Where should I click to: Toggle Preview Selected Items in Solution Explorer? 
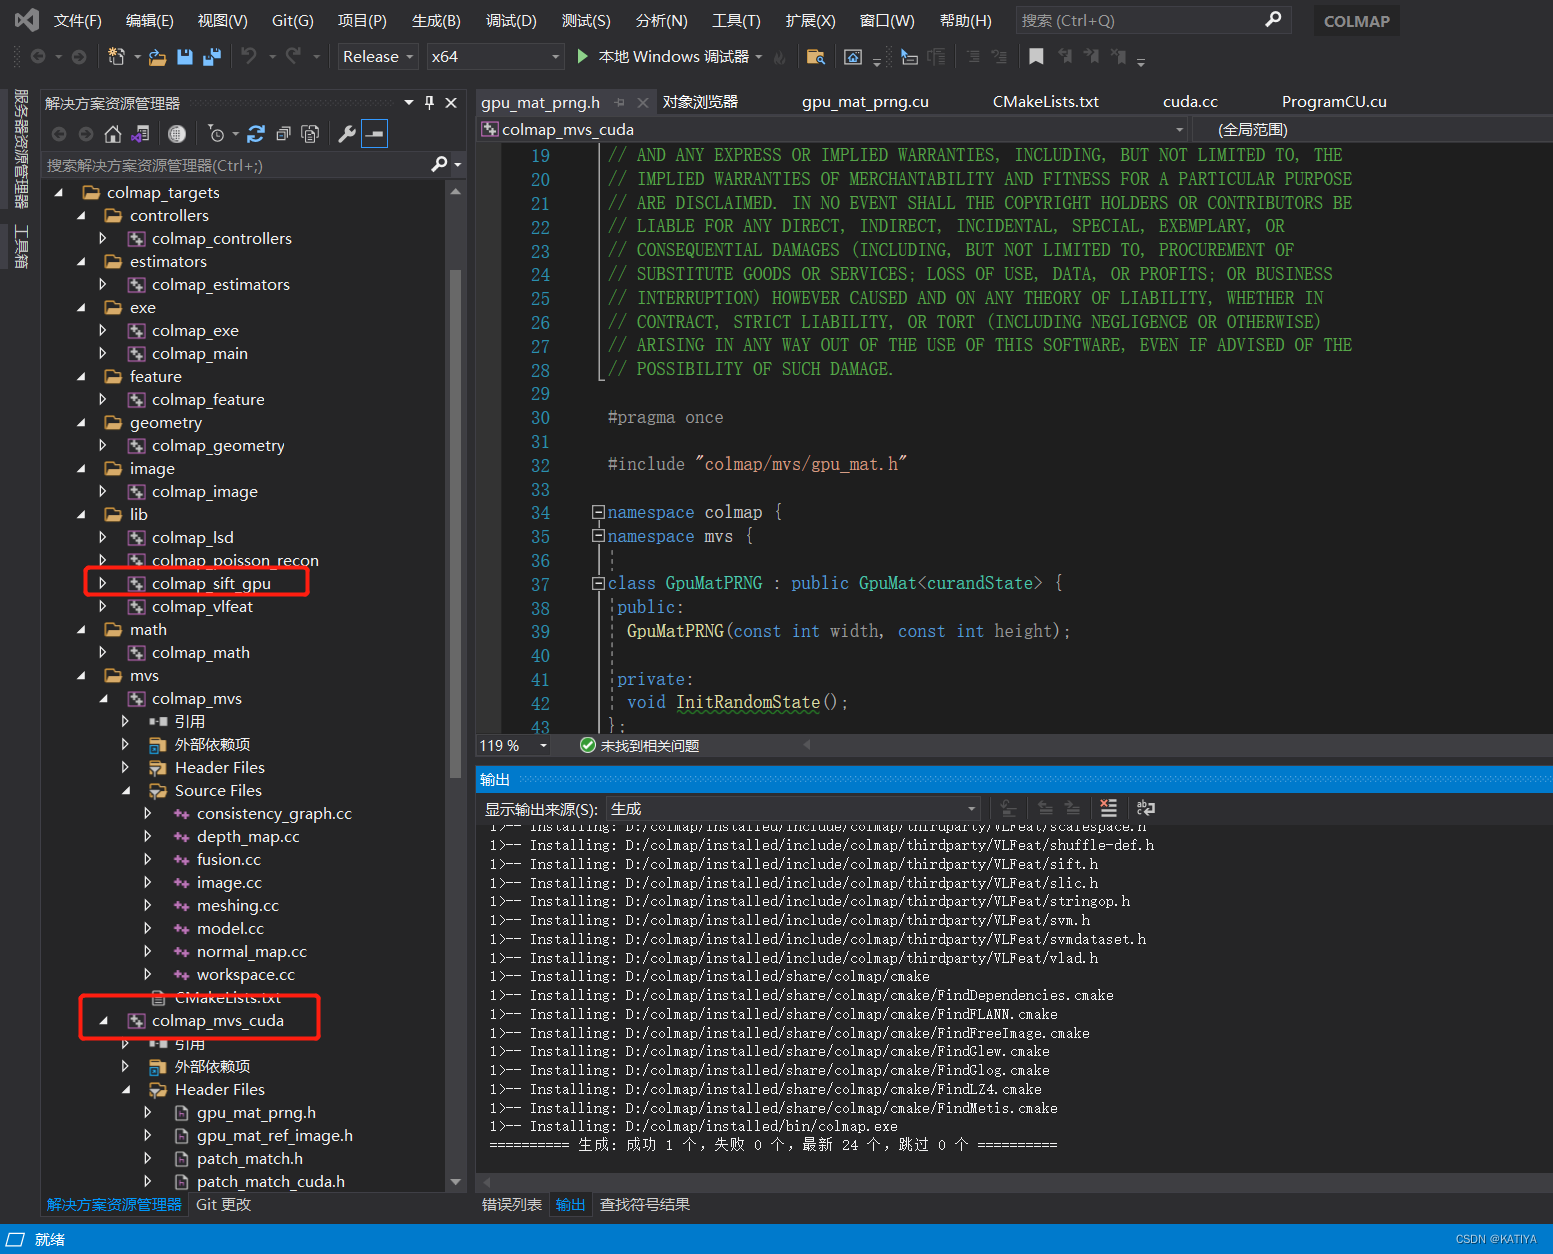(375, 133)
